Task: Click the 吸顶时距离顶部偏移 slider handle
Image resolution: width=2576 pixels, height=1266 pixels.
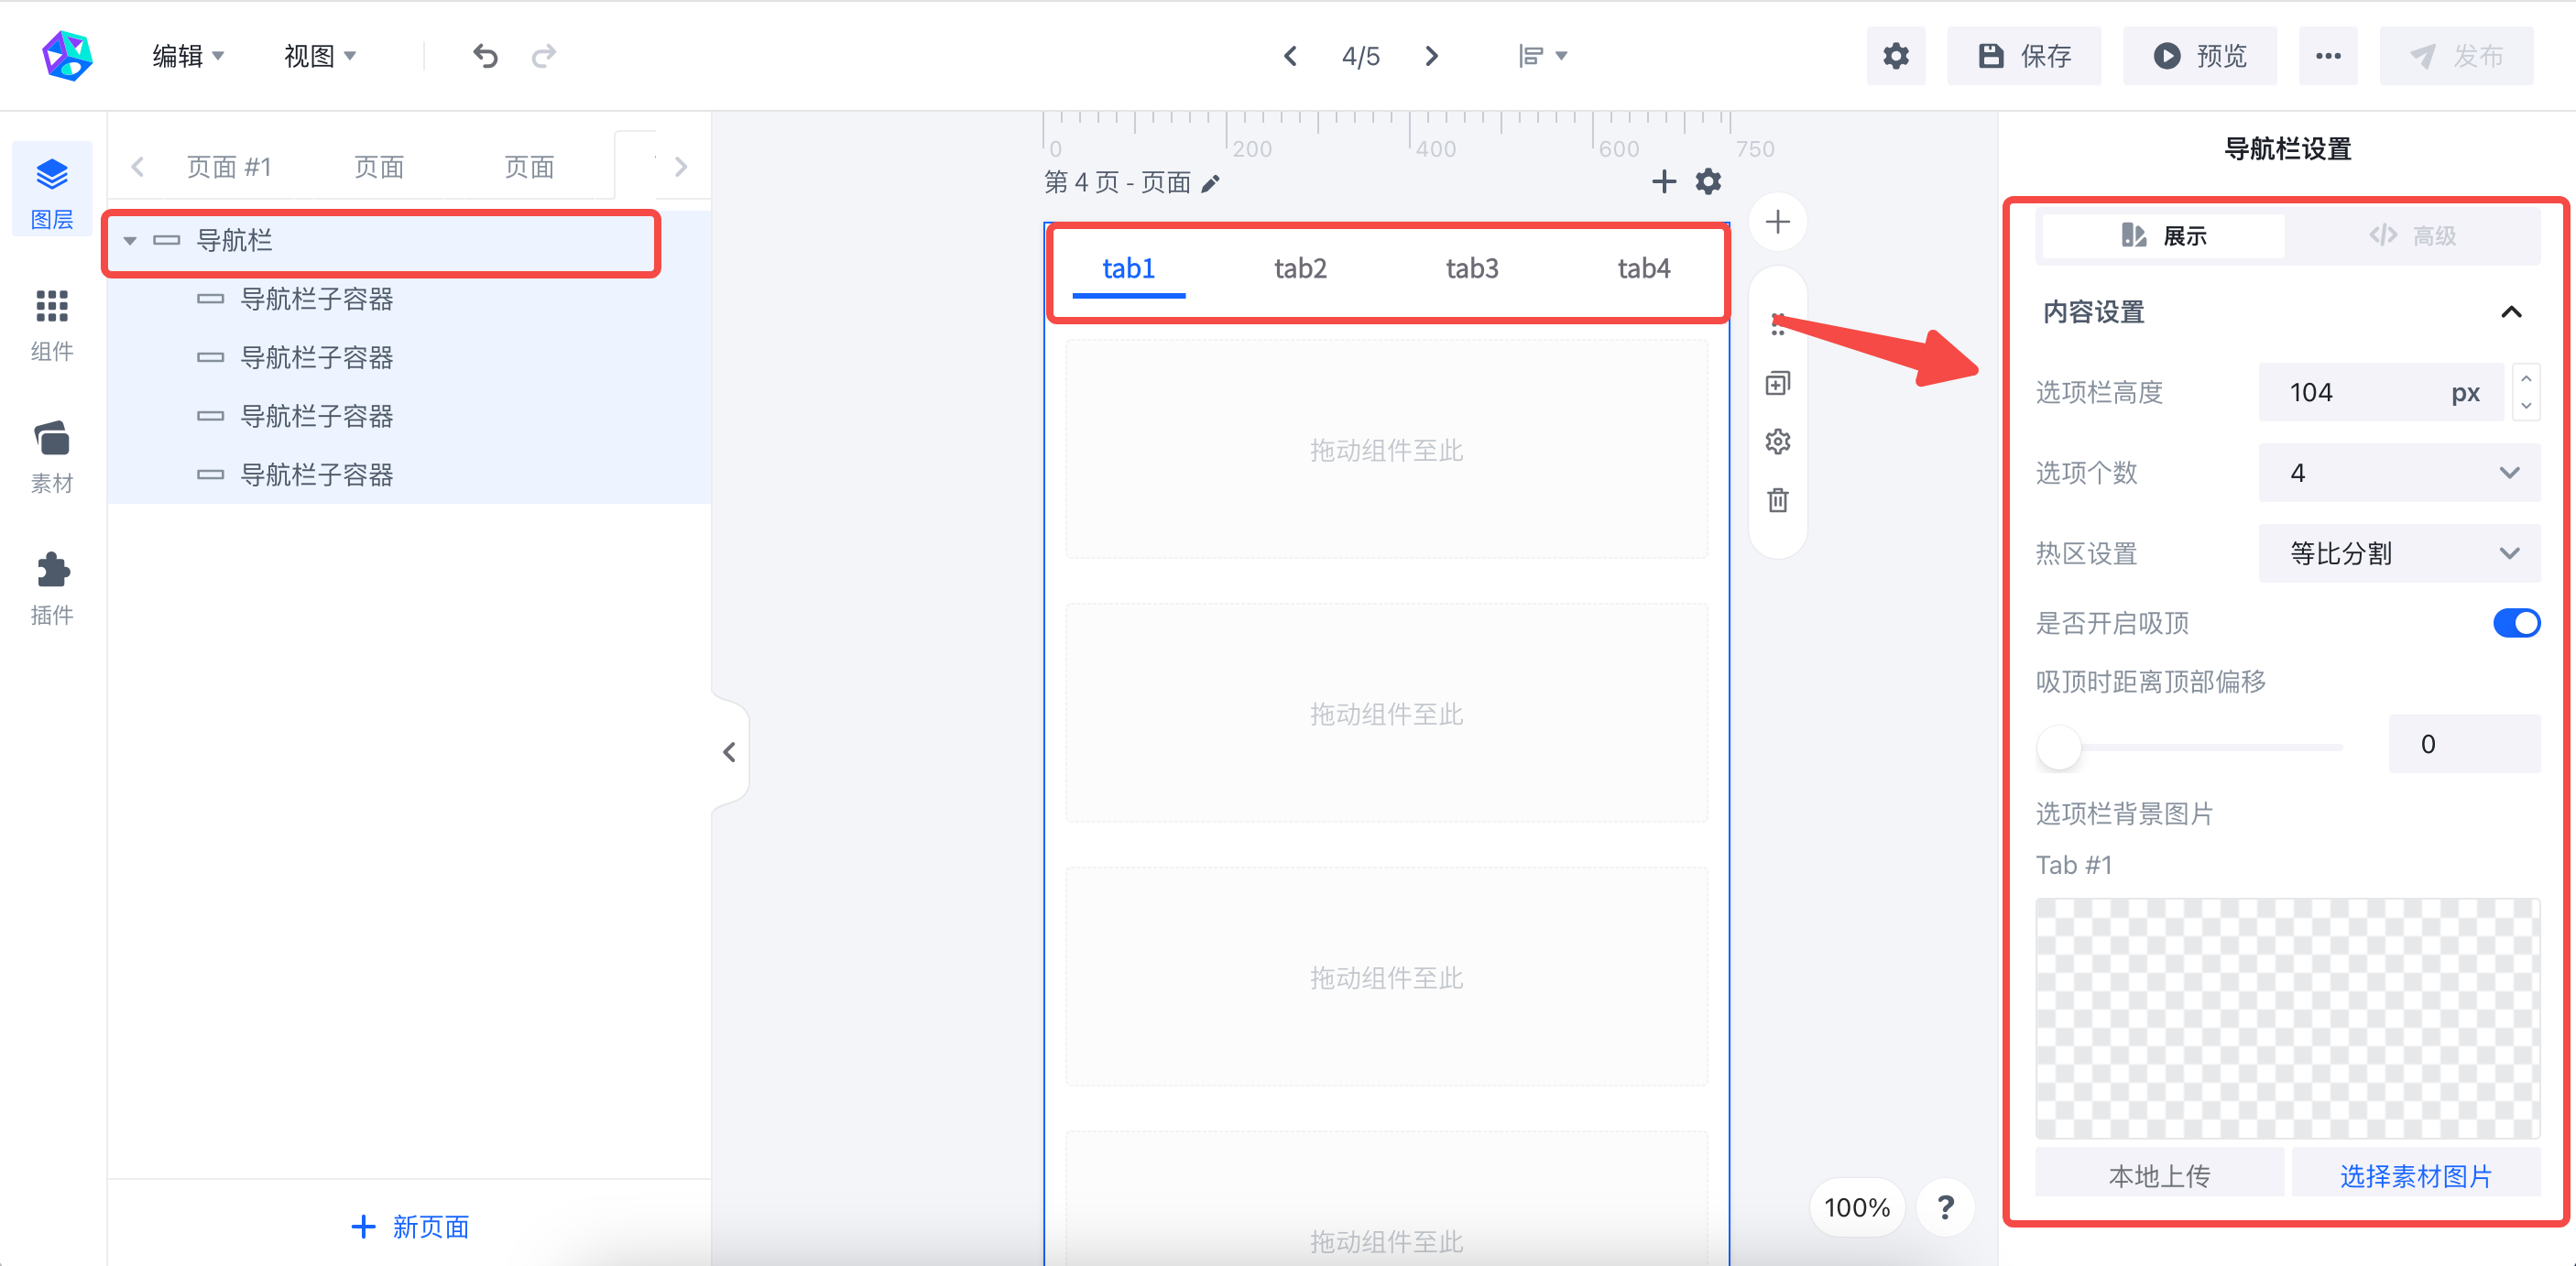Action: [x=2058, y=746]
